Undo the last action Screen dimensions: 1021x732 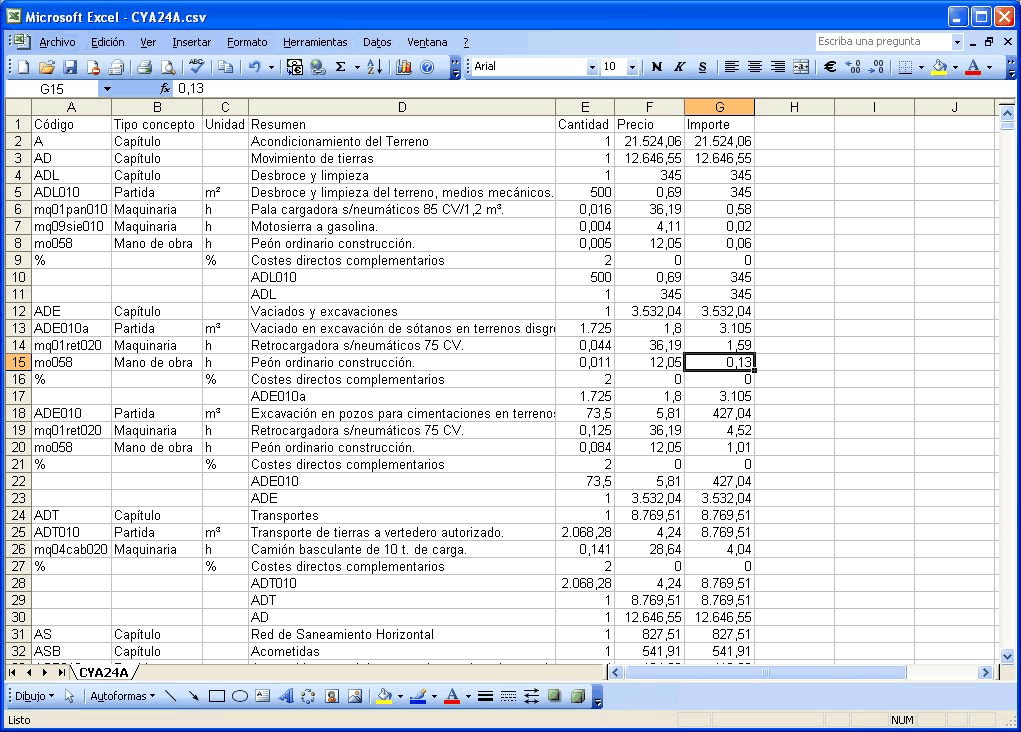pos(255,67)
